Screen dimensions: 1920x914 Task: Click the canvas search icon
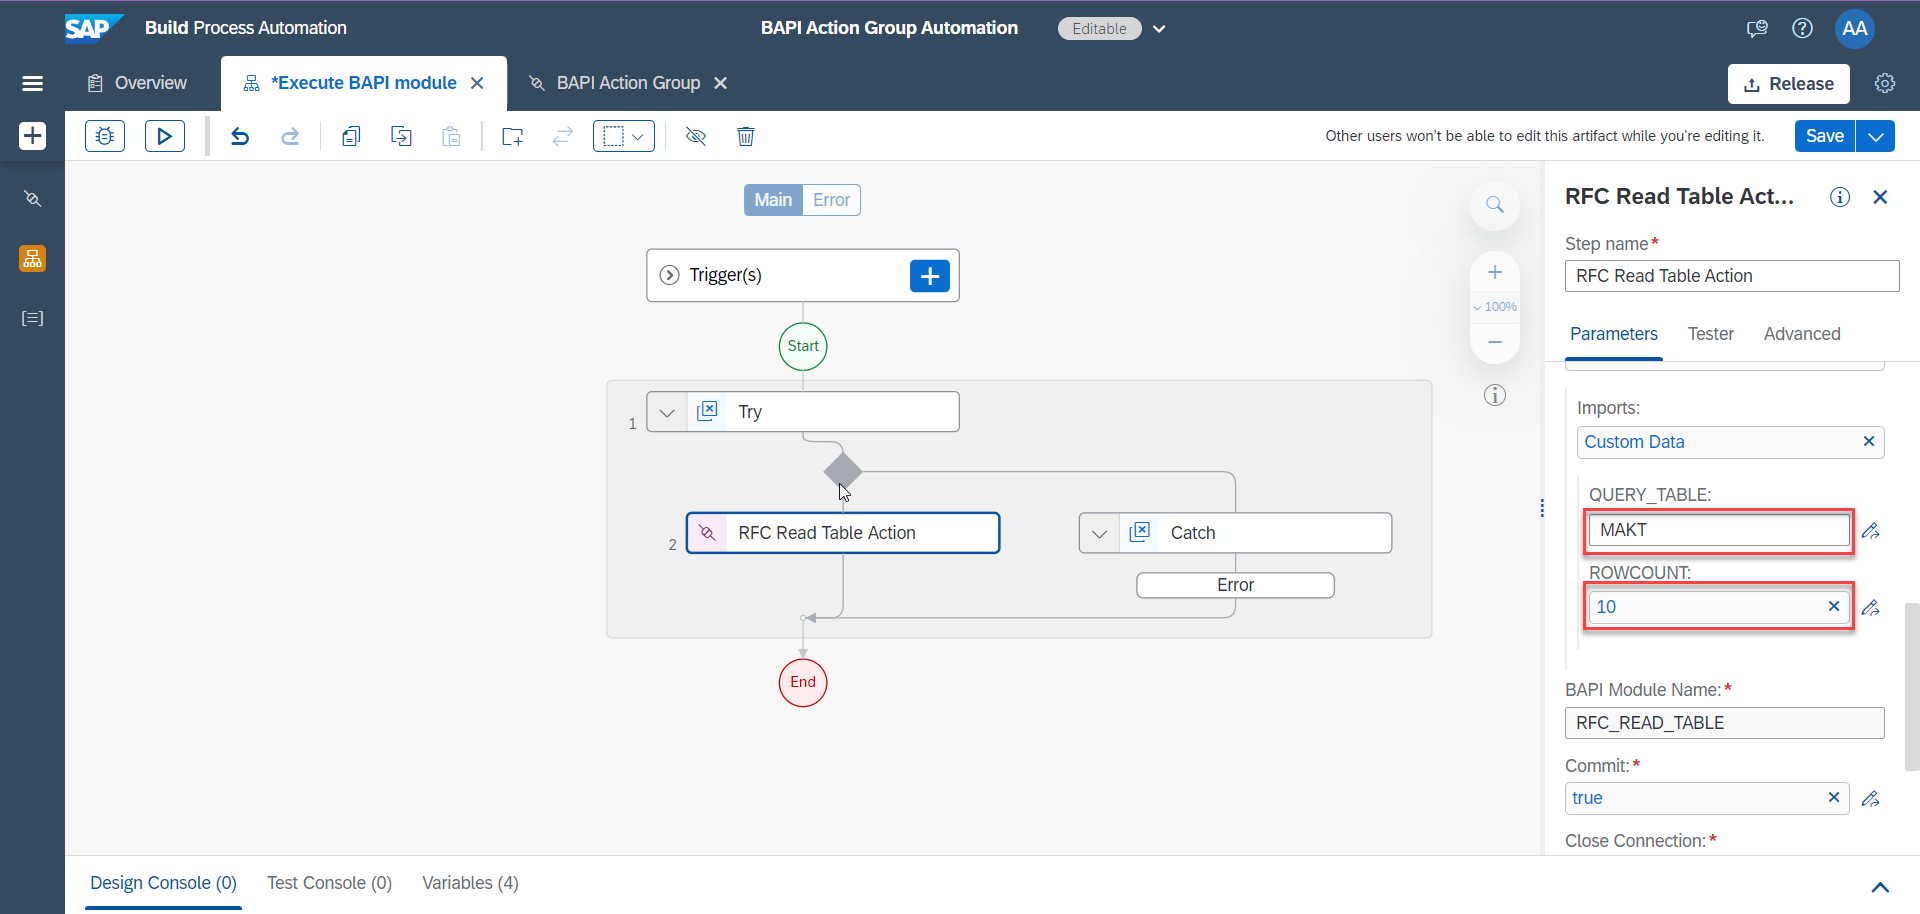(x=1495, y=204)
